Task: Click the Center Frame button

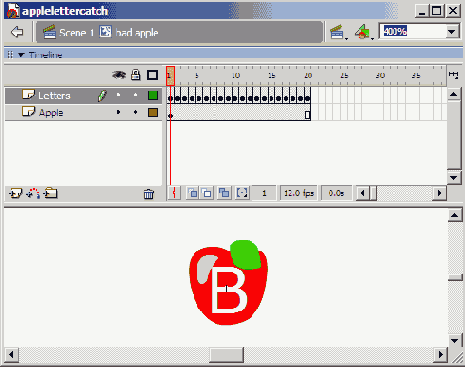Action: click(174, 193)
